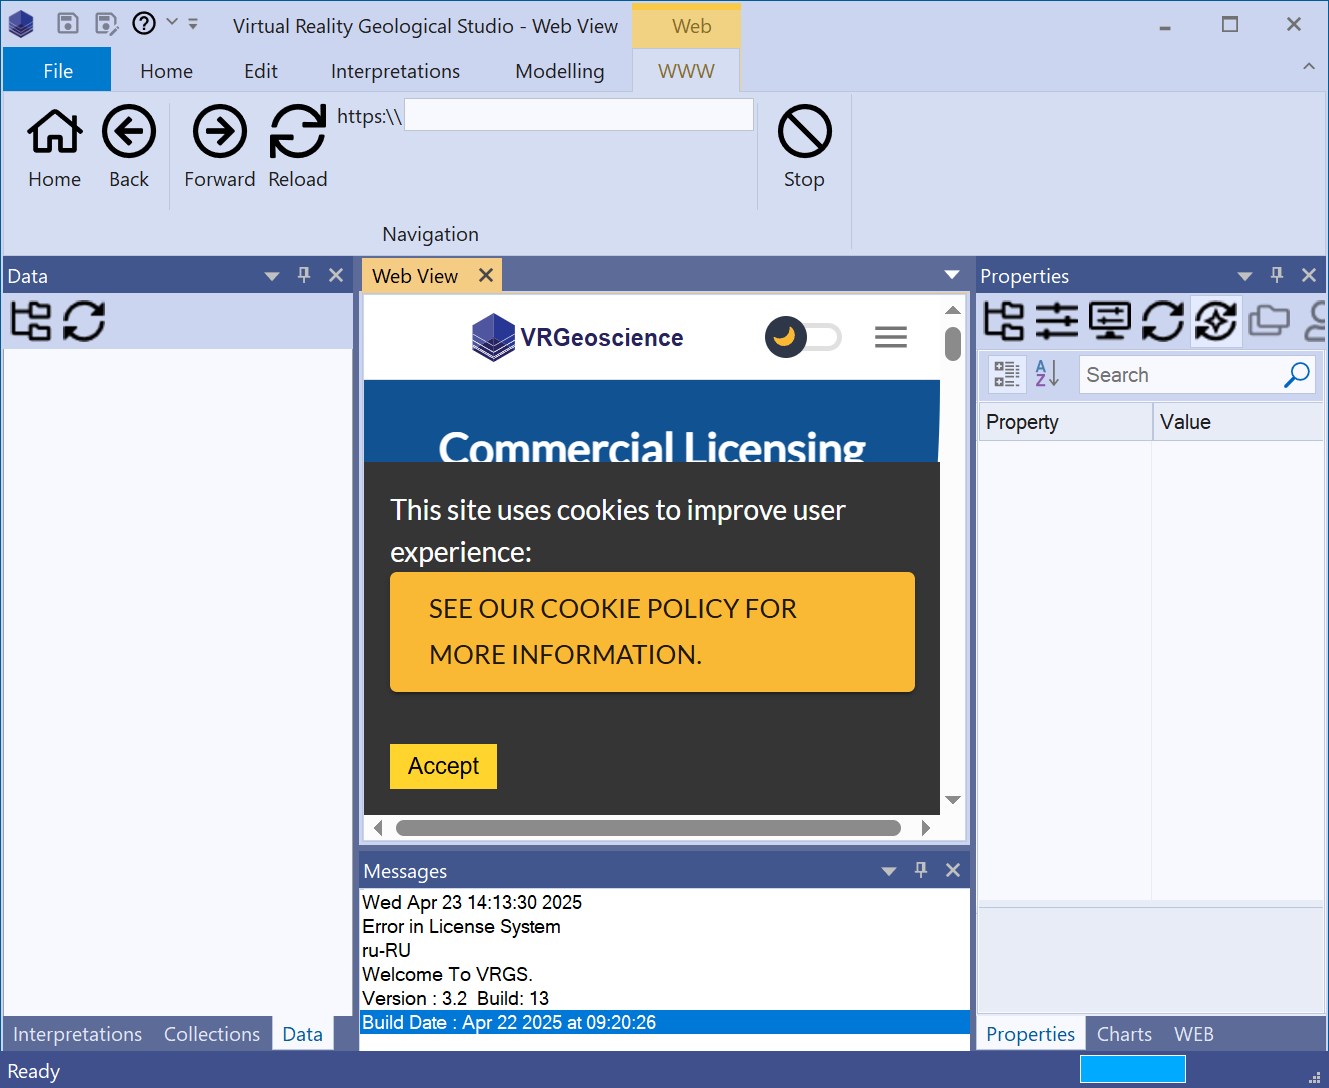Image resolution: width=1329 pixels, height=1088 pixels.
Task: Sort properties alphabetically A to Z
Action: tap(1047, 374)
